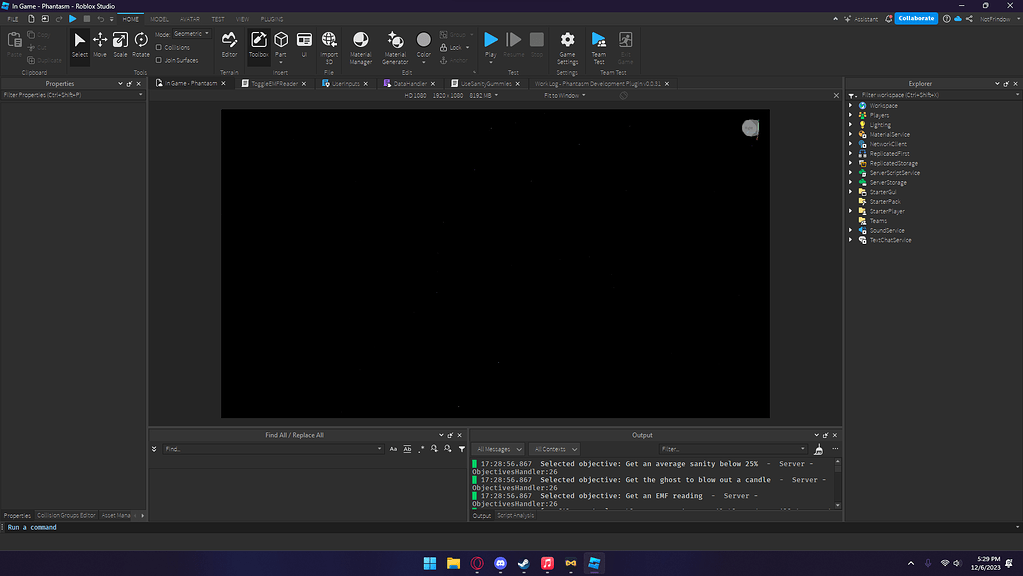This screenshot has height=576, width=1023.
Task: Open the All Messages filter dropdown
Action: 497,448
